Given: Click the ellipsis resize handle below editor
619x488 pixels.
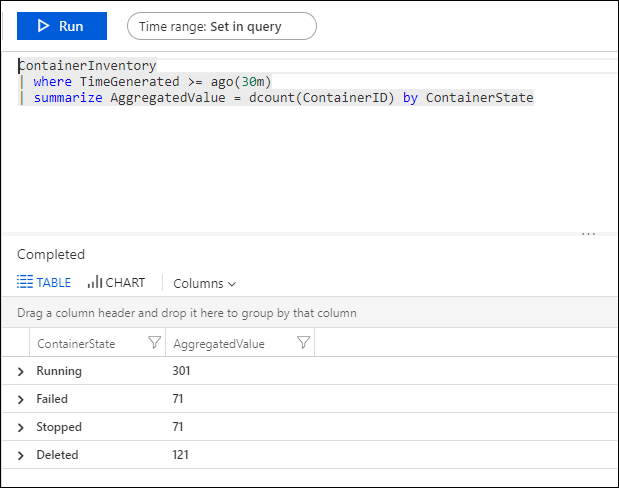Looking at the screenshot, I should coord(588,234).
